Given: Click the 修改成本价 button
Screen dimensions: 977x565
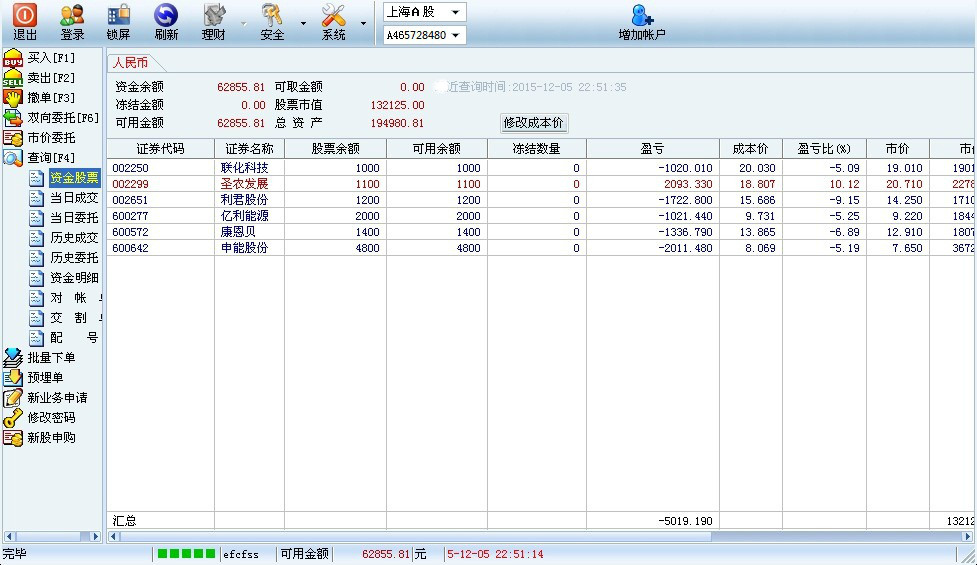Looking at the screenshot, I should [534, 124].
